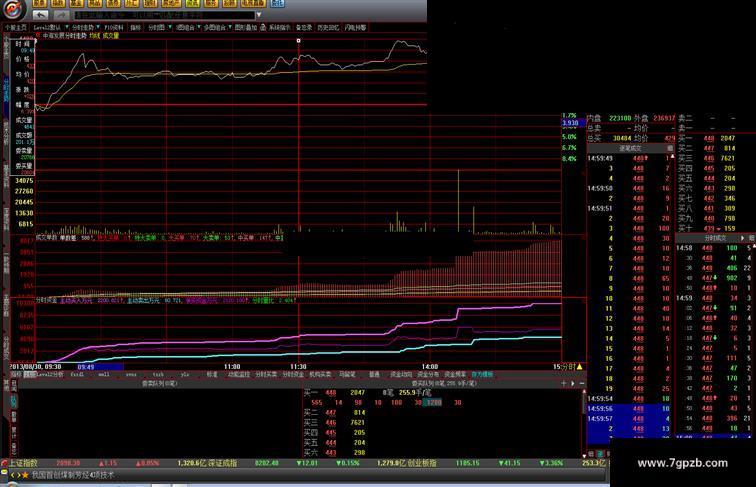Click 上证指数 in the status bar
This screenshot has width=756, height=487.
[23, 463]
